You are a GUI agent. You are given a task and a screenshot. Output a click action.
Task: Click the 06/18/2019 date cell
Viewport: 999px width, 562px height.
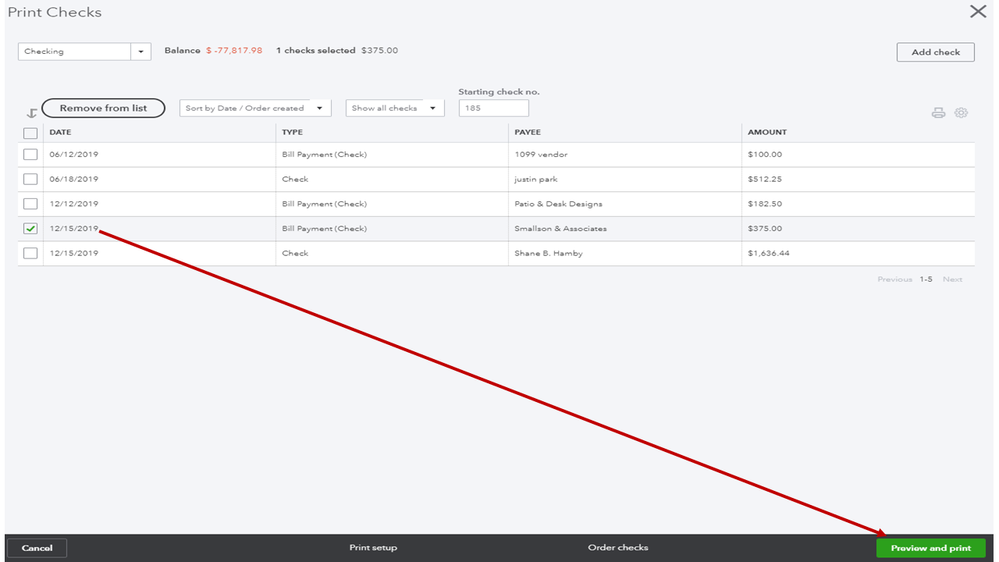click(74, 179)
